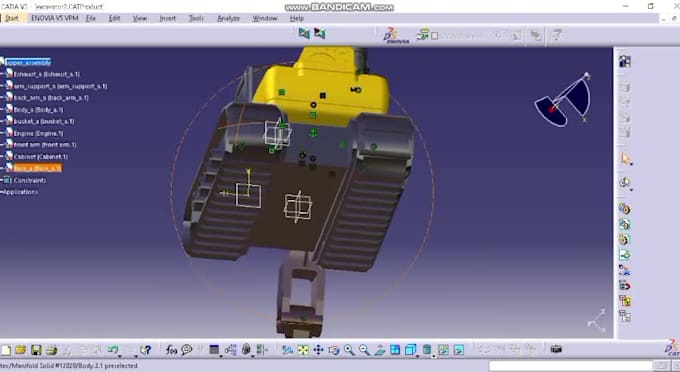Click the camera capture icon
This screenshot has width=680, height=372.
(x=556, y=349)
